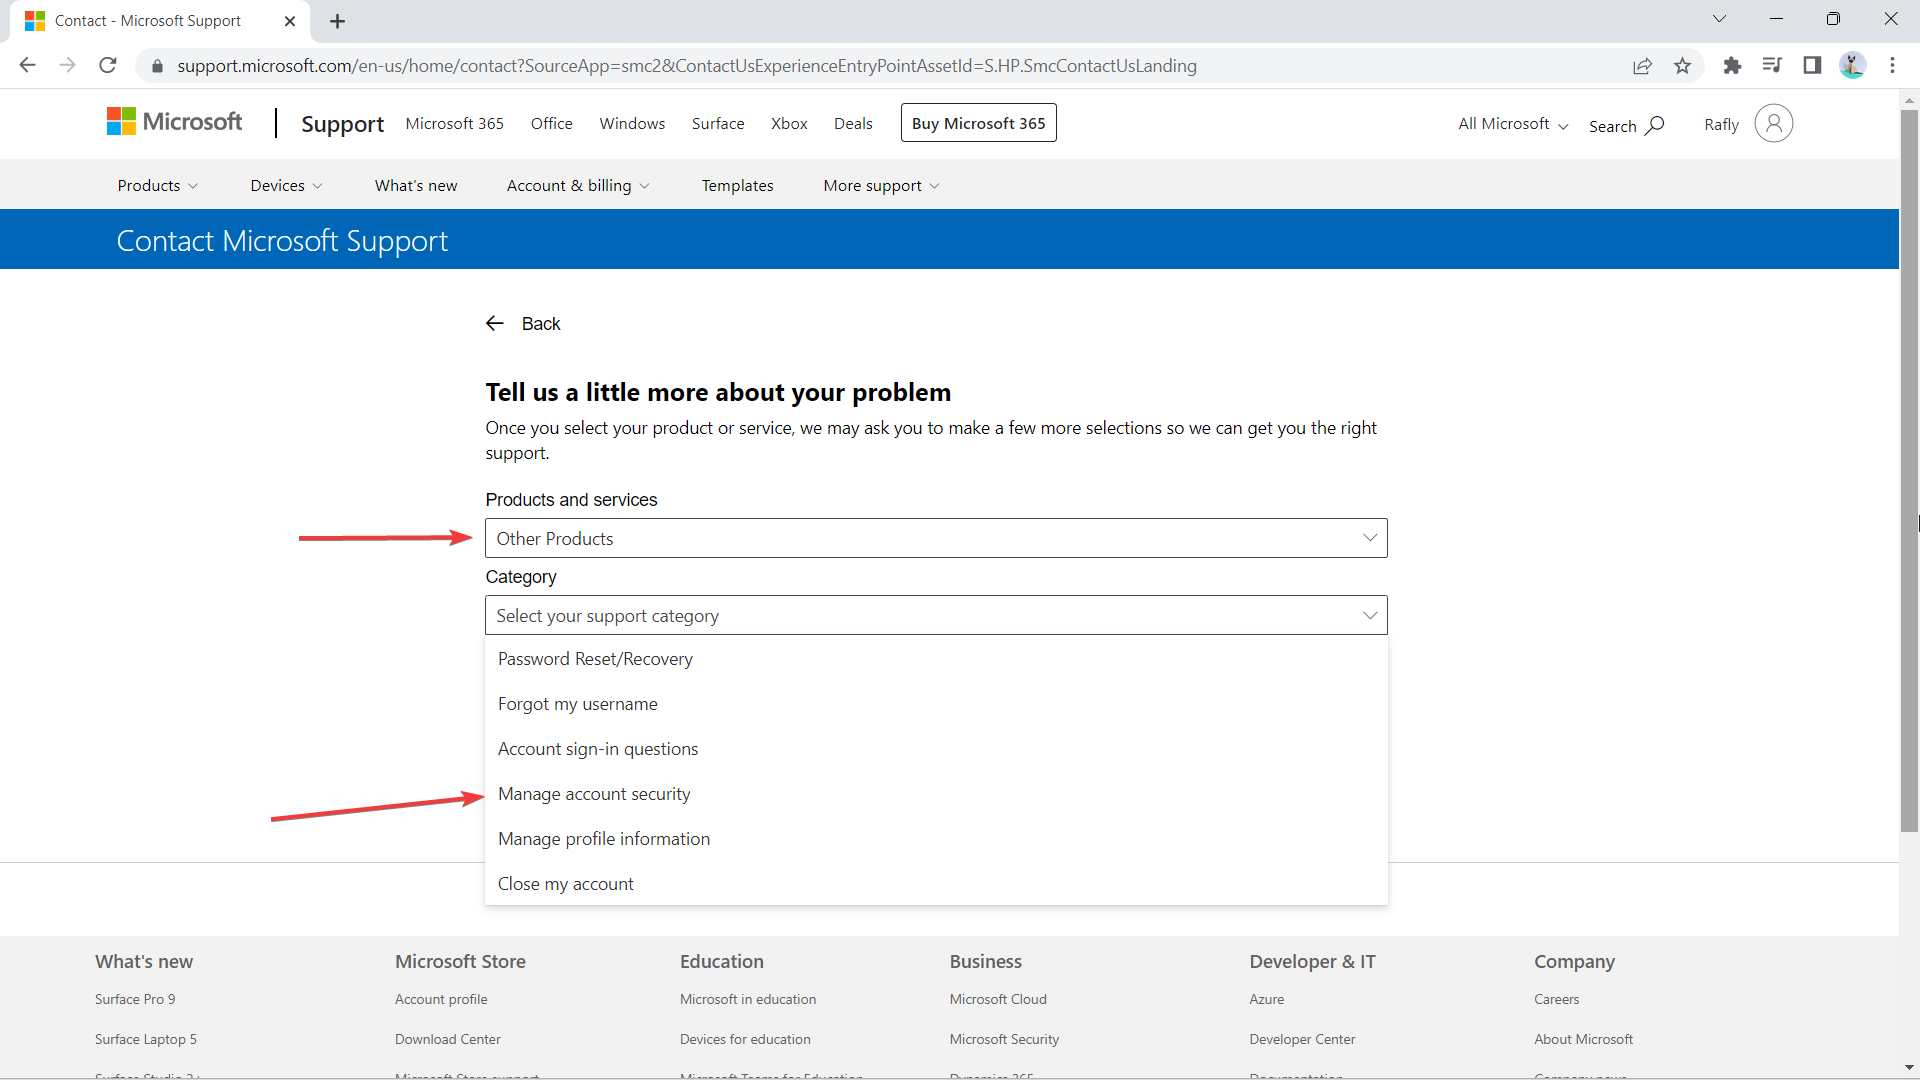The width and height of the screenshot is (1920, 1080).
Task: Open Chrome three-dot menu
Action: coord(1892,66)
